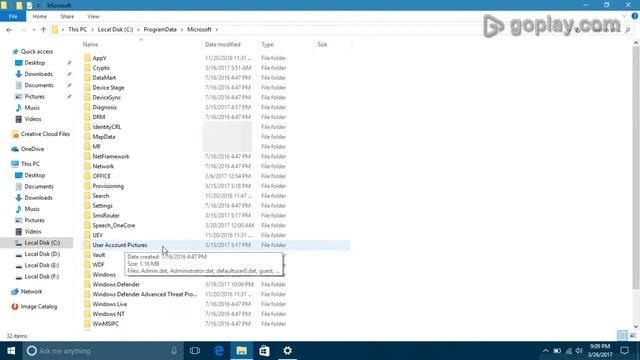Select the Speech_OneCore folder icon
Viewport: 640px width, 360px height.
click(x=87, y=225)
